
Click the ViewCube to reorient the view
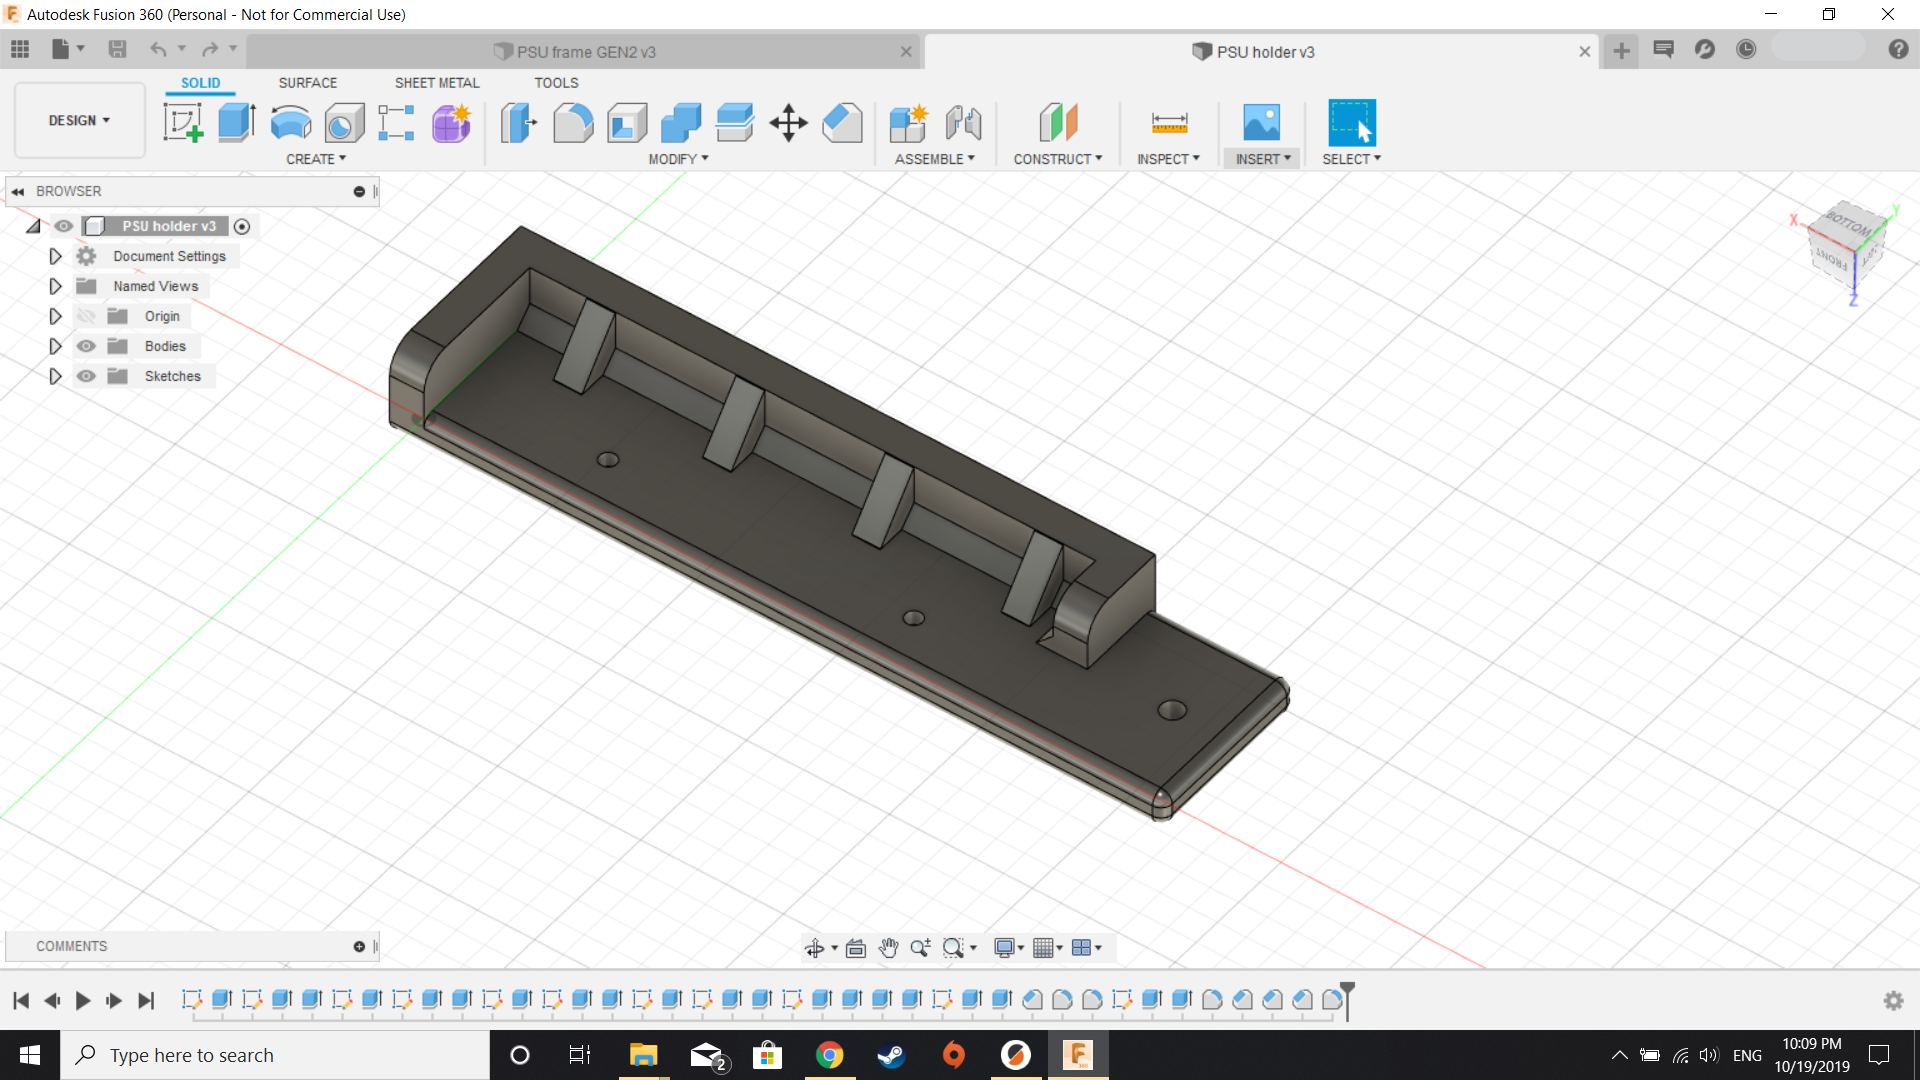coord(1847,247)
